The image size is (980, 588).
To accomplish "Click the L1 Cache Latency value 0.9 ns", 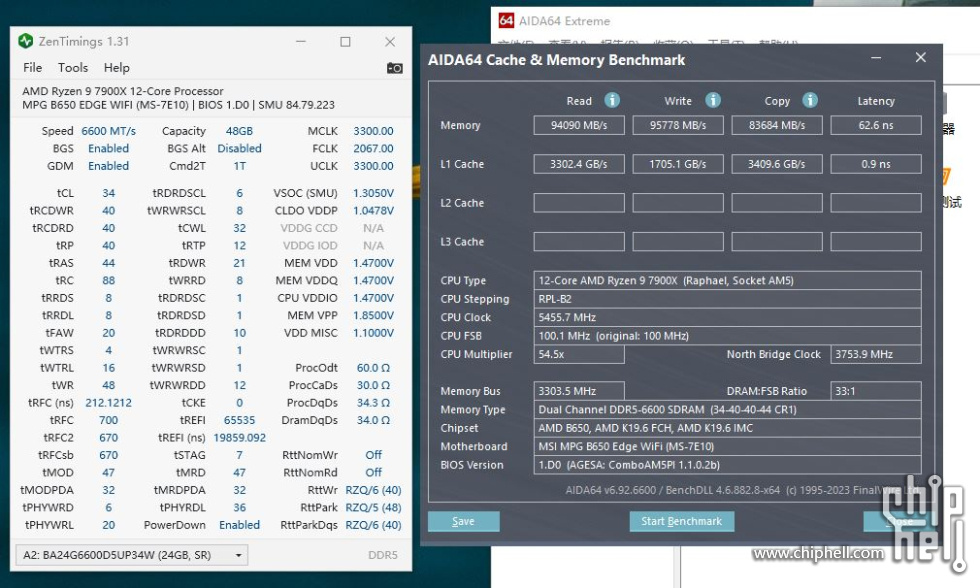I will tap(876, 164).
